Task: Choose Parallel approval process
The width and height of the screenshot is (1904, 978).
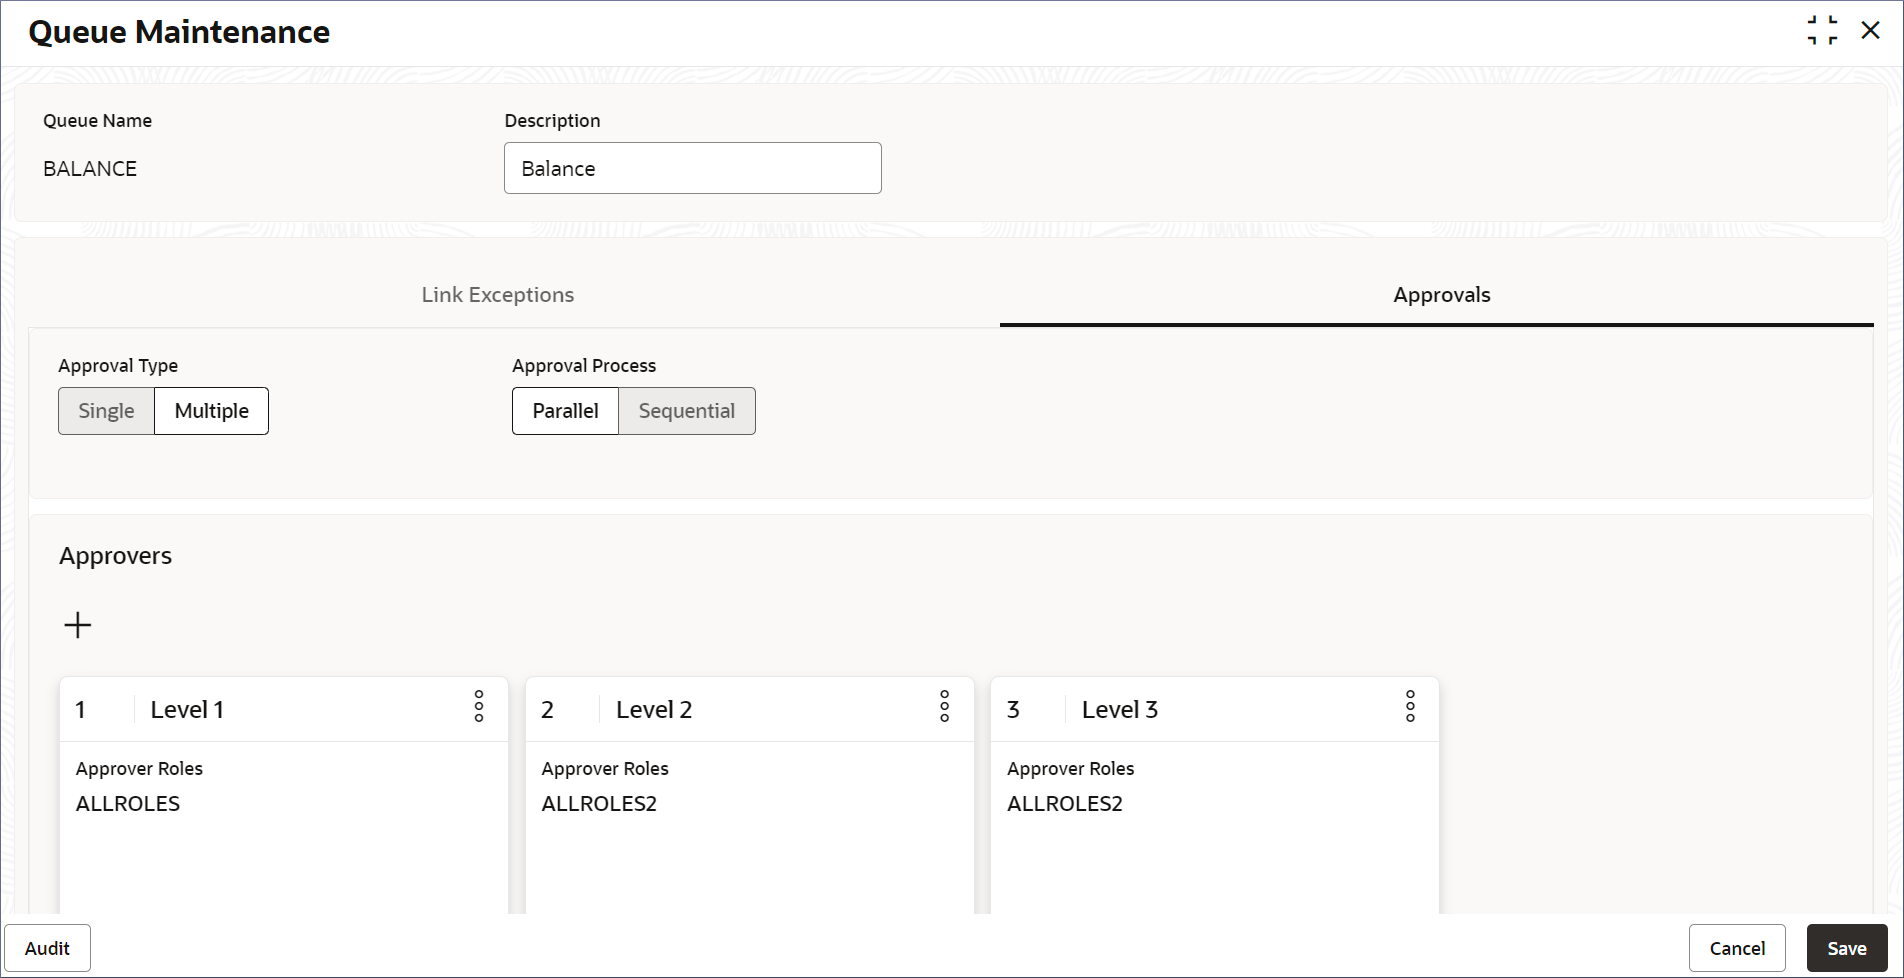Action: point(565,411)
